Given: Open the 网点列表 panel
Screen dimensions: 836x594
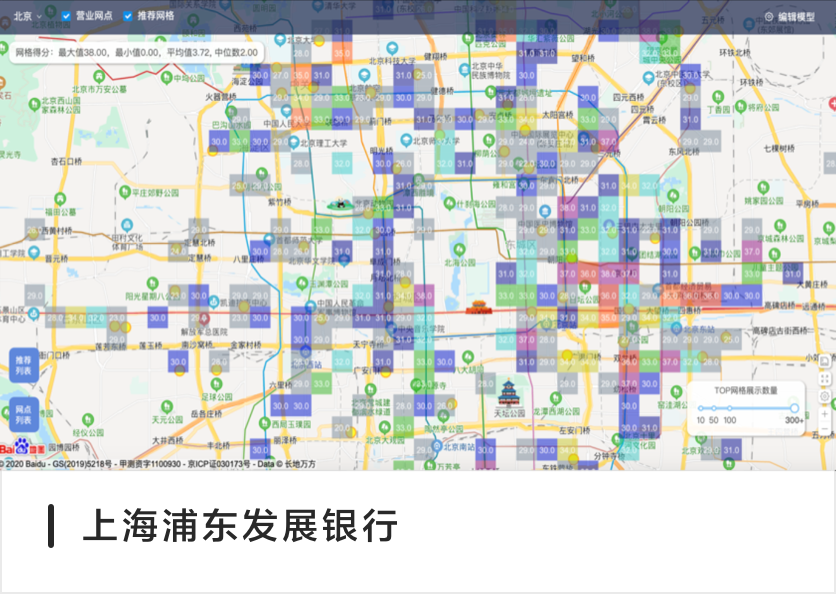Looking at the screenshot, I should tap(23, 414).
